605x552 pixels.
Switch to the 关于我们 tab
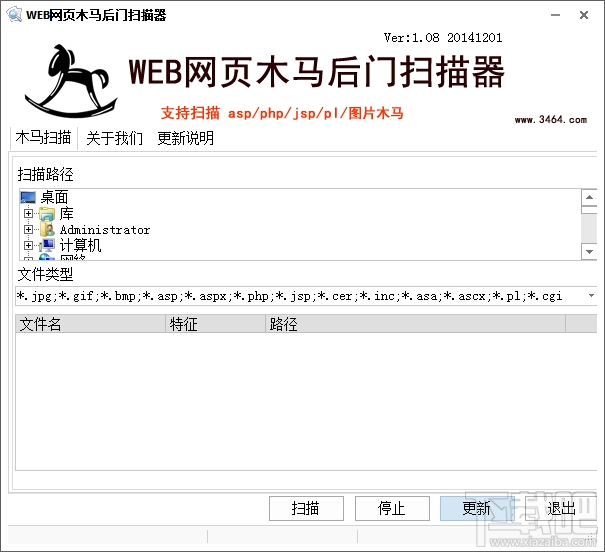[115, 138]
